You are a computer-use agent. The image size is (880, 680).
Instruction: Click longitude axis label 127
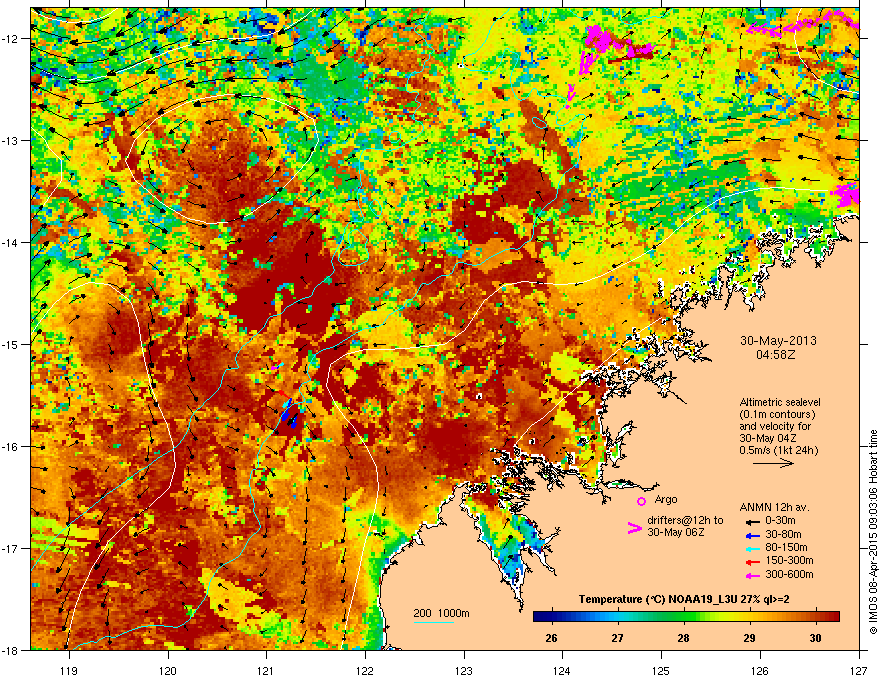click(x=859, y=670)
